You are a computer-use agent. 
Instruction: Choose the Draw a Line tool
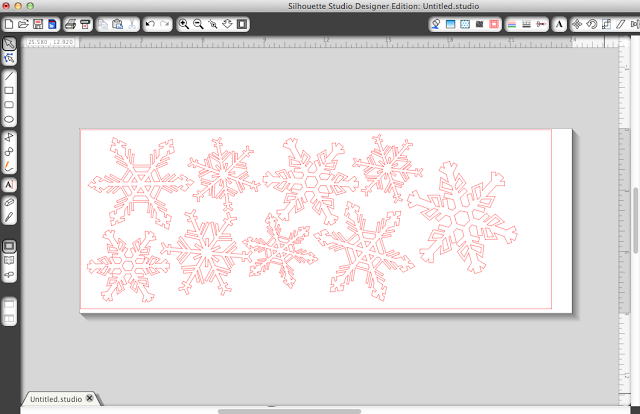(9, 76)
